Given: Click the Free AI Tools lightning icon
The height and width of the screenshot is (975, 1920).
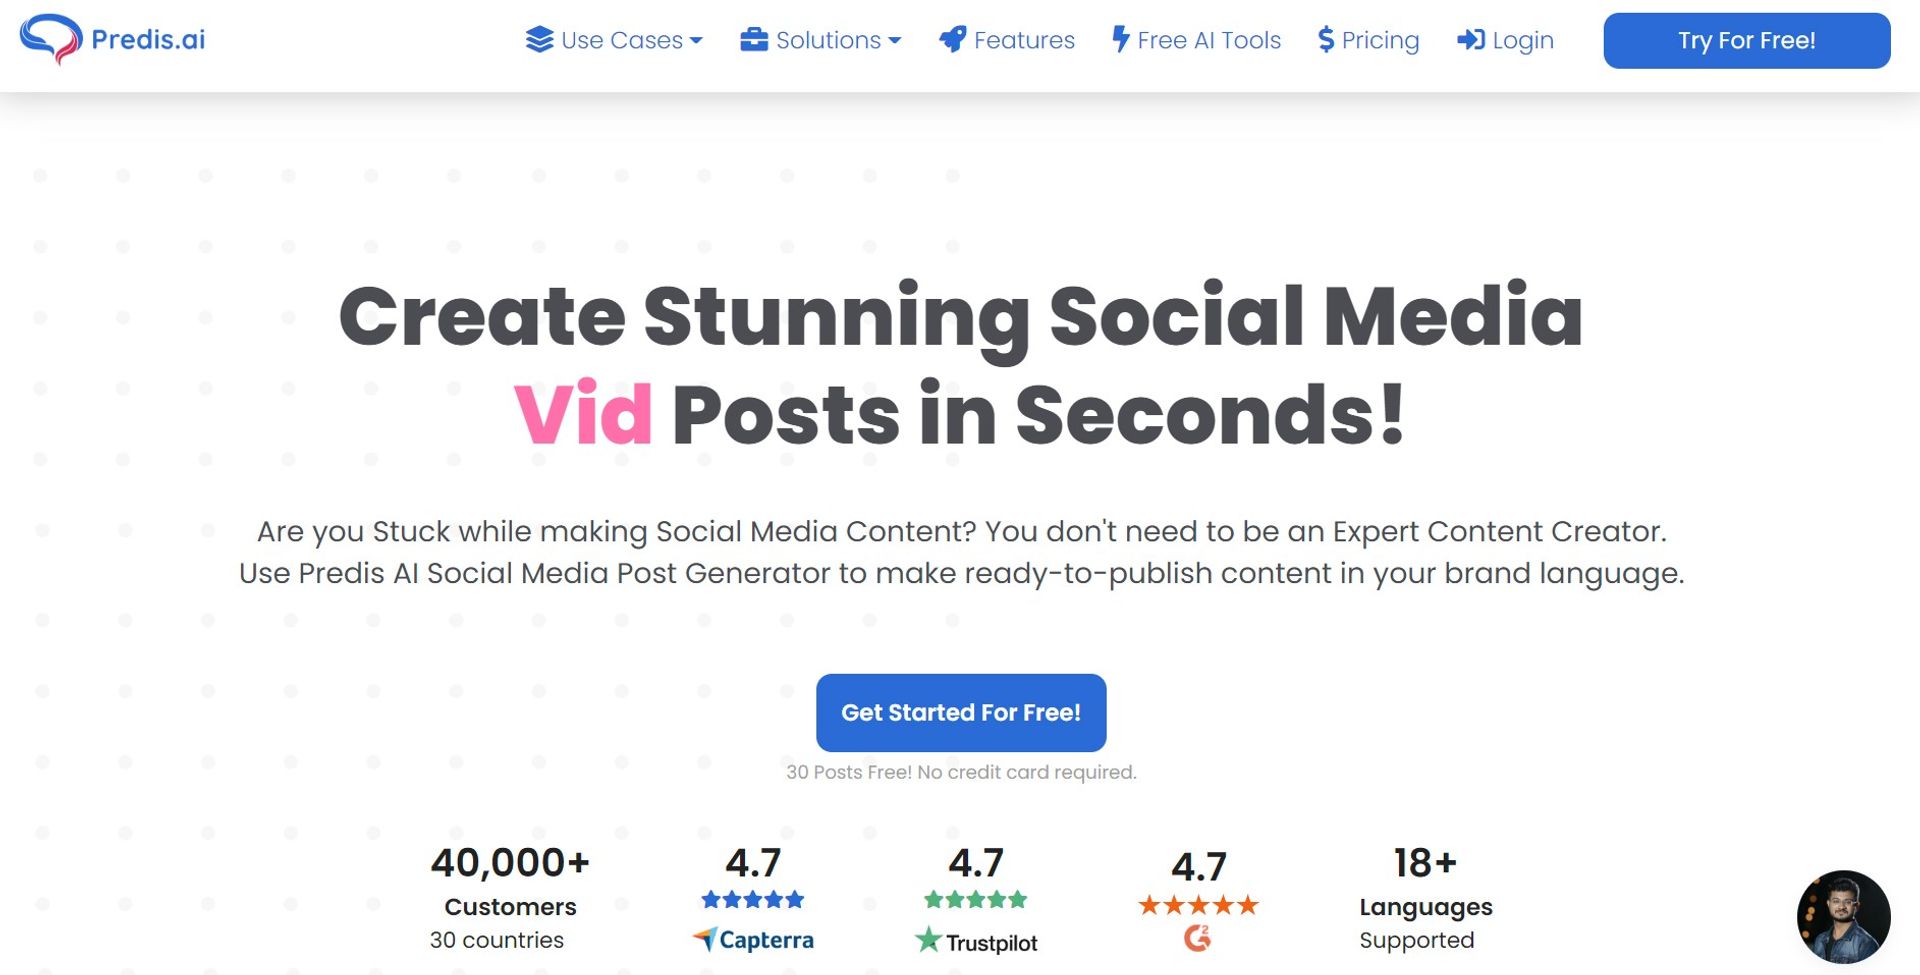Looking at the screenshot, I should 1121,40.
